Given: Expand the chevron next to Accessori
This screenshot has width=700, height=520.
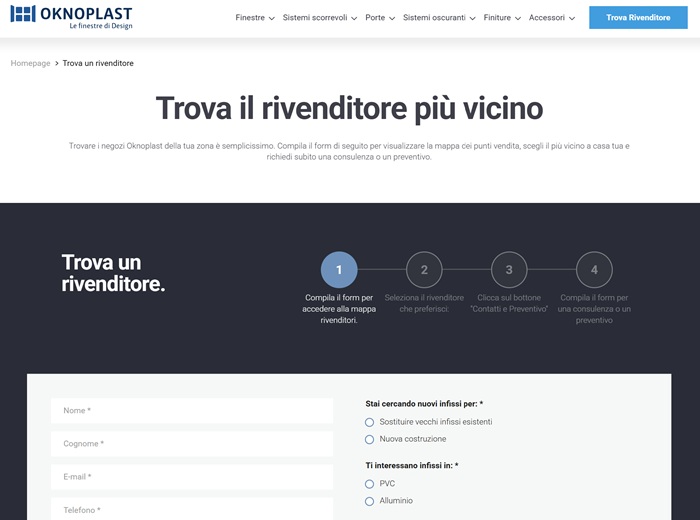Looking at the screenshot, I should tap(572, 18).
